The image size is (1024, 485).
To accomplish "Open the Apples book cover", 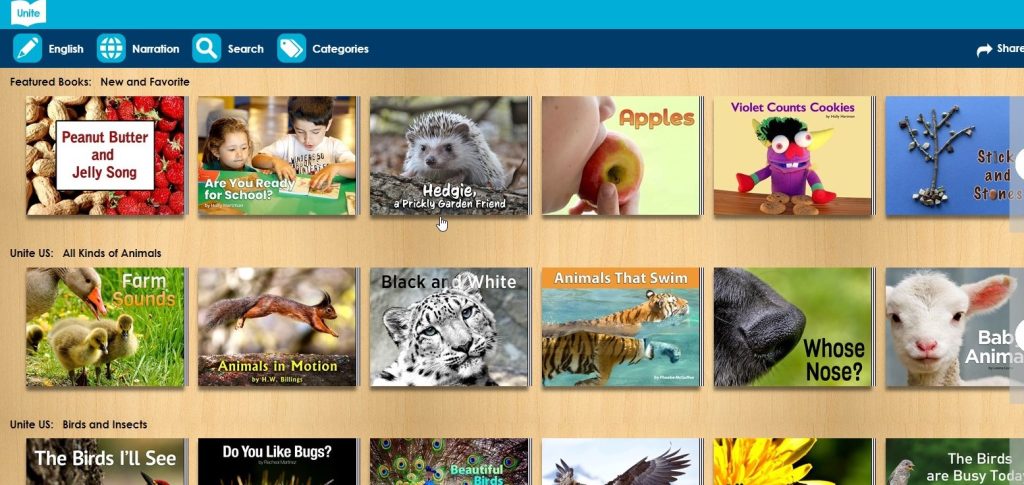I will pyautogui.click(x=622, y=156).
